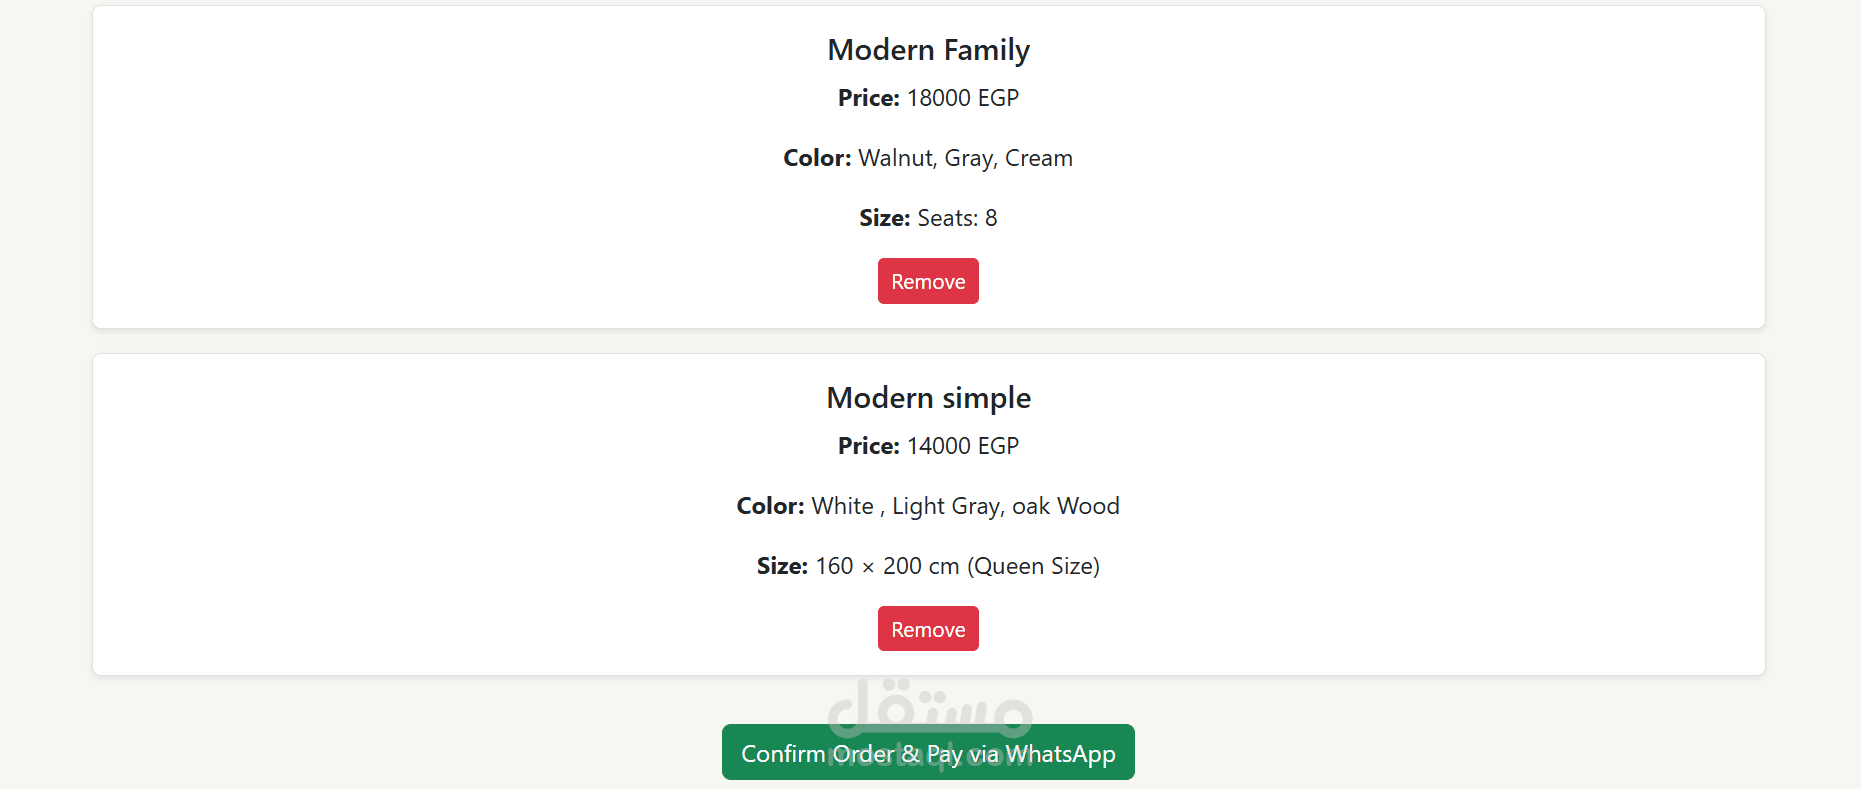Click the bold Price label under Modern Family
The image size is (1861, 789).
869,98
